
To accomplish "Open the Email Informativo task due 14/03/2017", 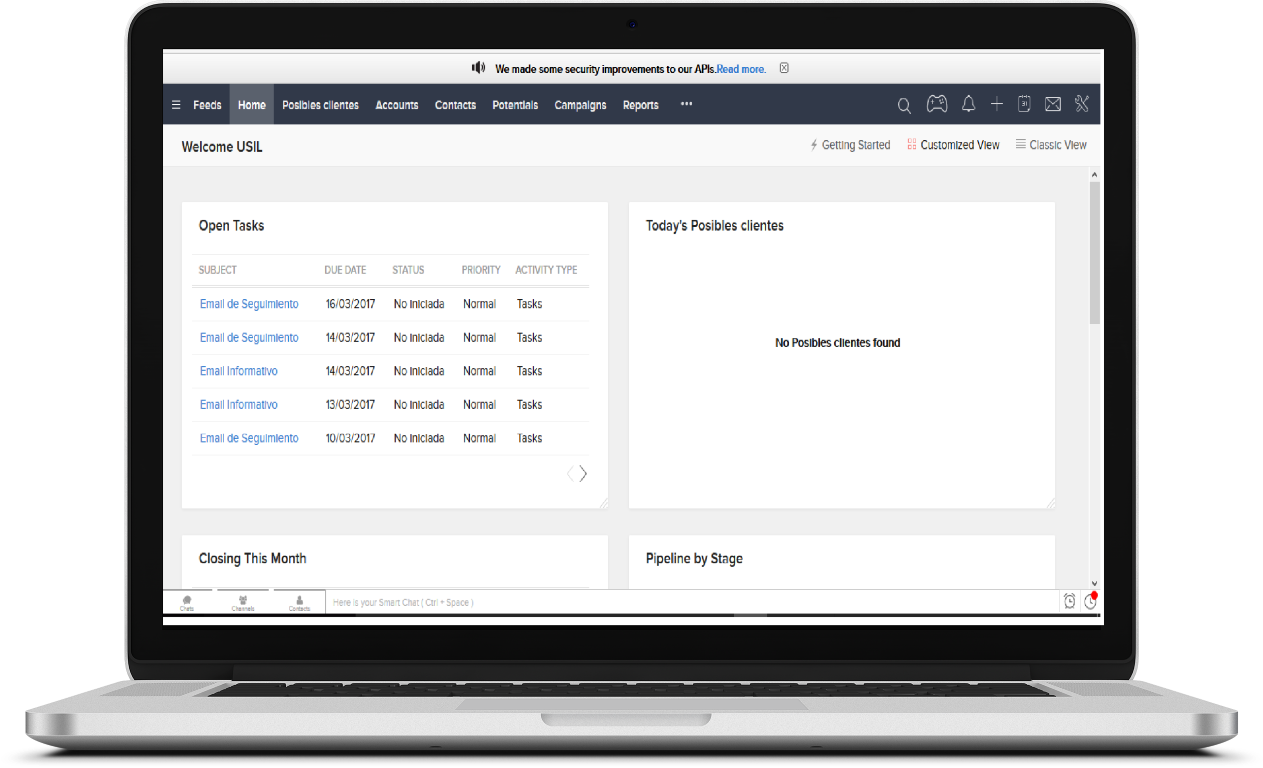I will [x=238, y=371].
